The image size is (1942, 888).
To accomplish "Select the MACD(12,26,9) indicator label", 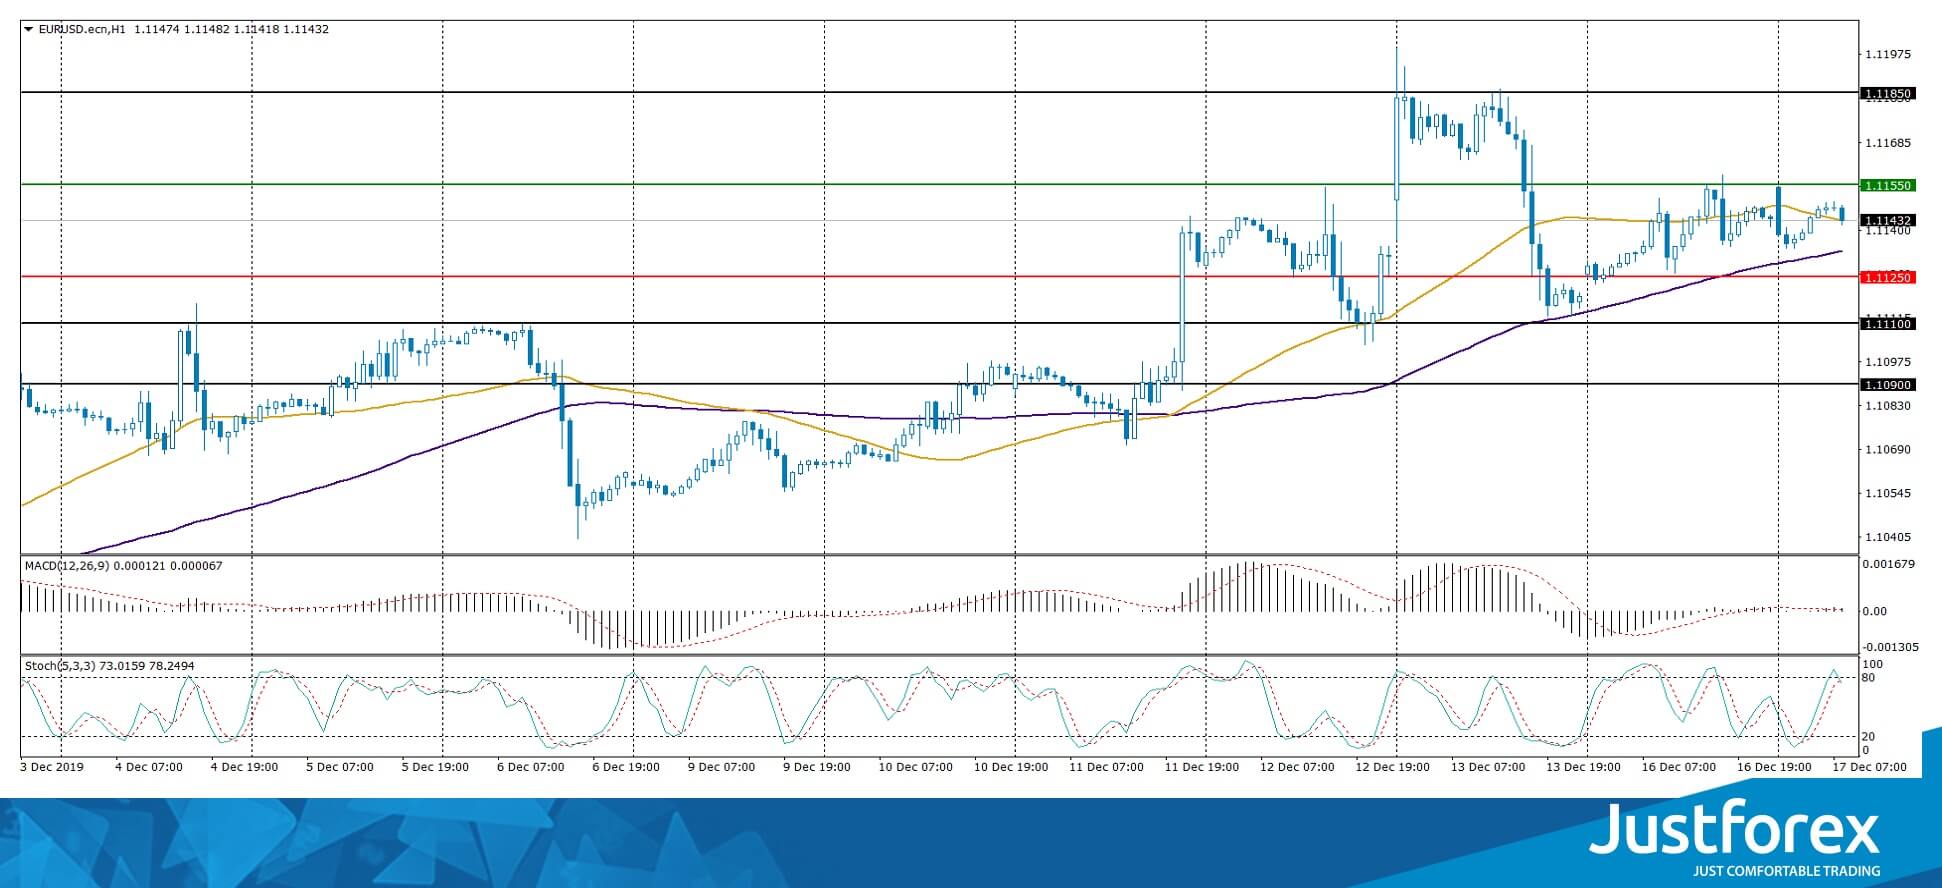I will coord(68,566).
